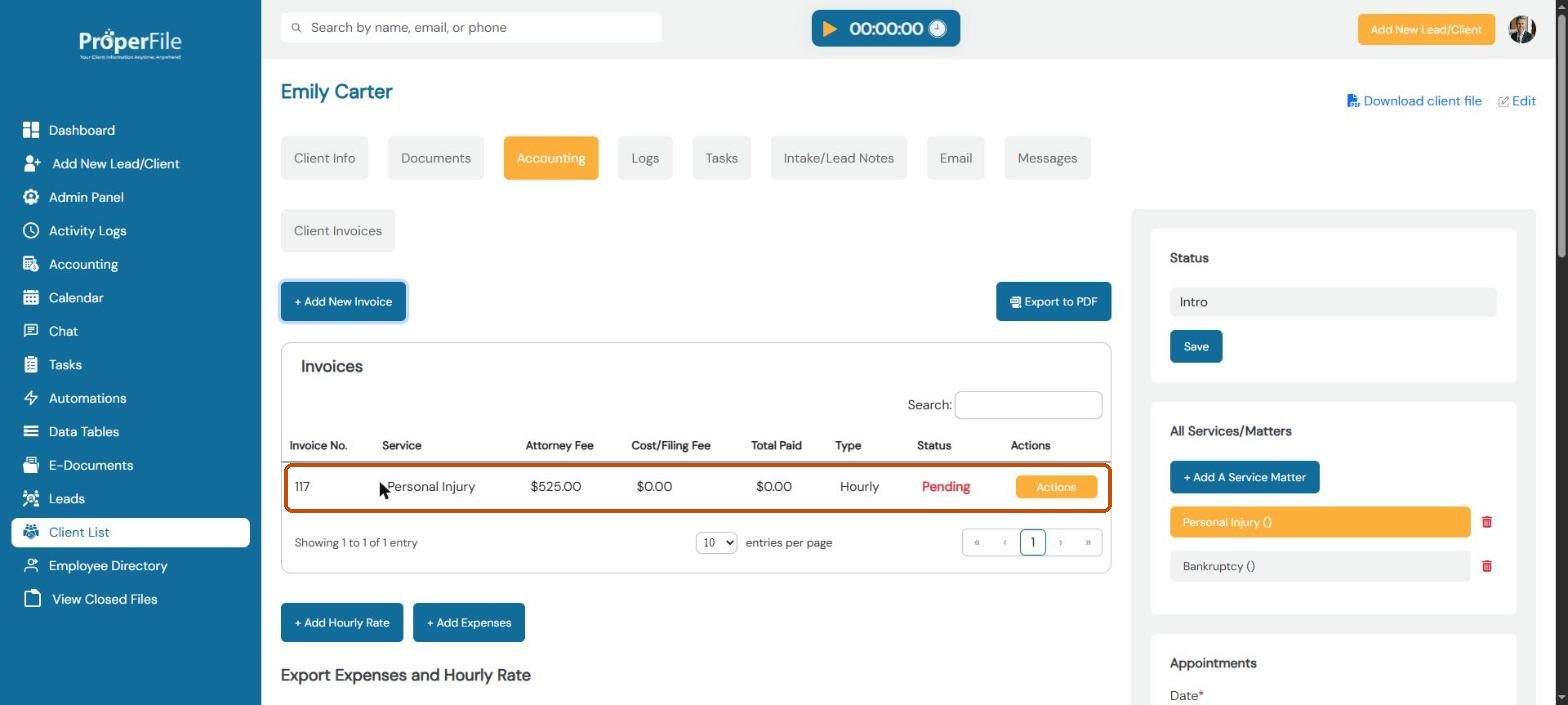
Task: Click the next page › pagination button
Action: [x=1060, y=542]
